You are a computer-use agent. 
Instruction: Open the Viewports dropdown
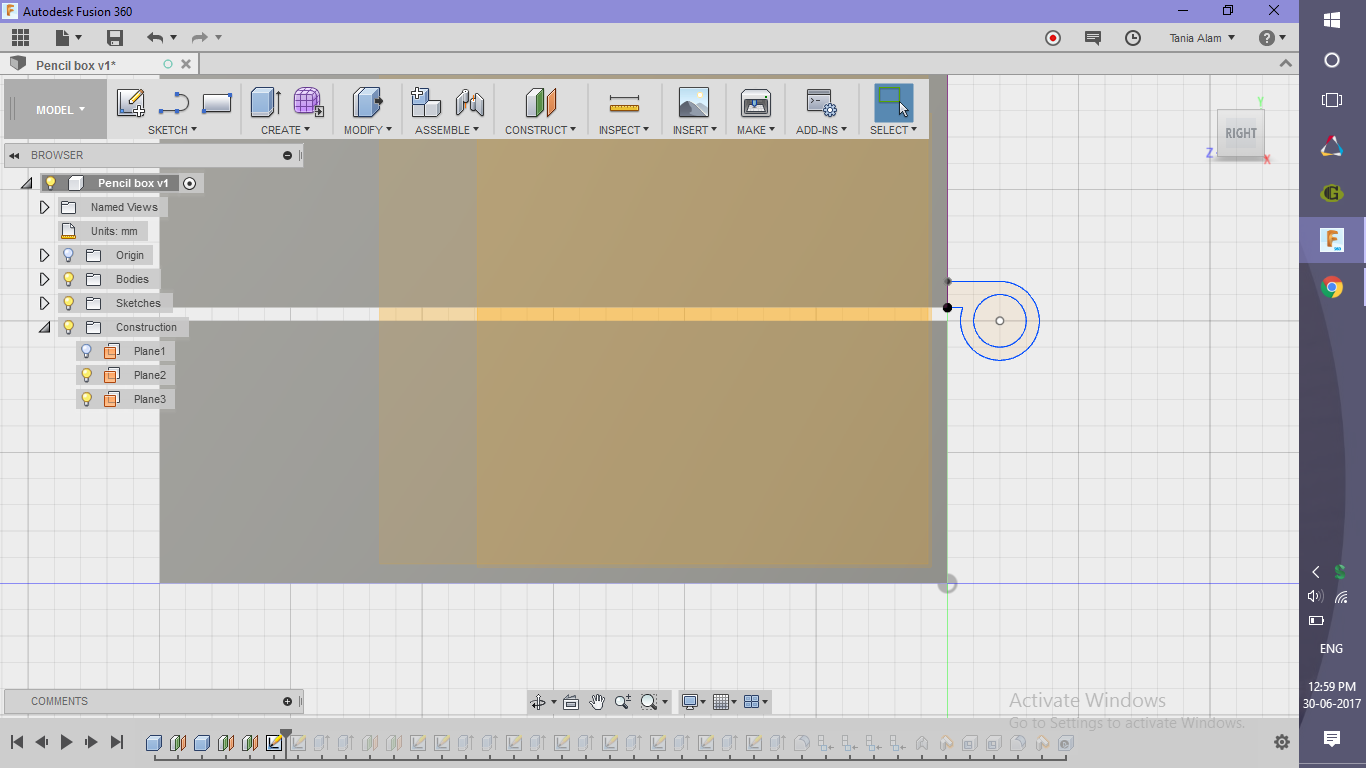coord(756,702)
